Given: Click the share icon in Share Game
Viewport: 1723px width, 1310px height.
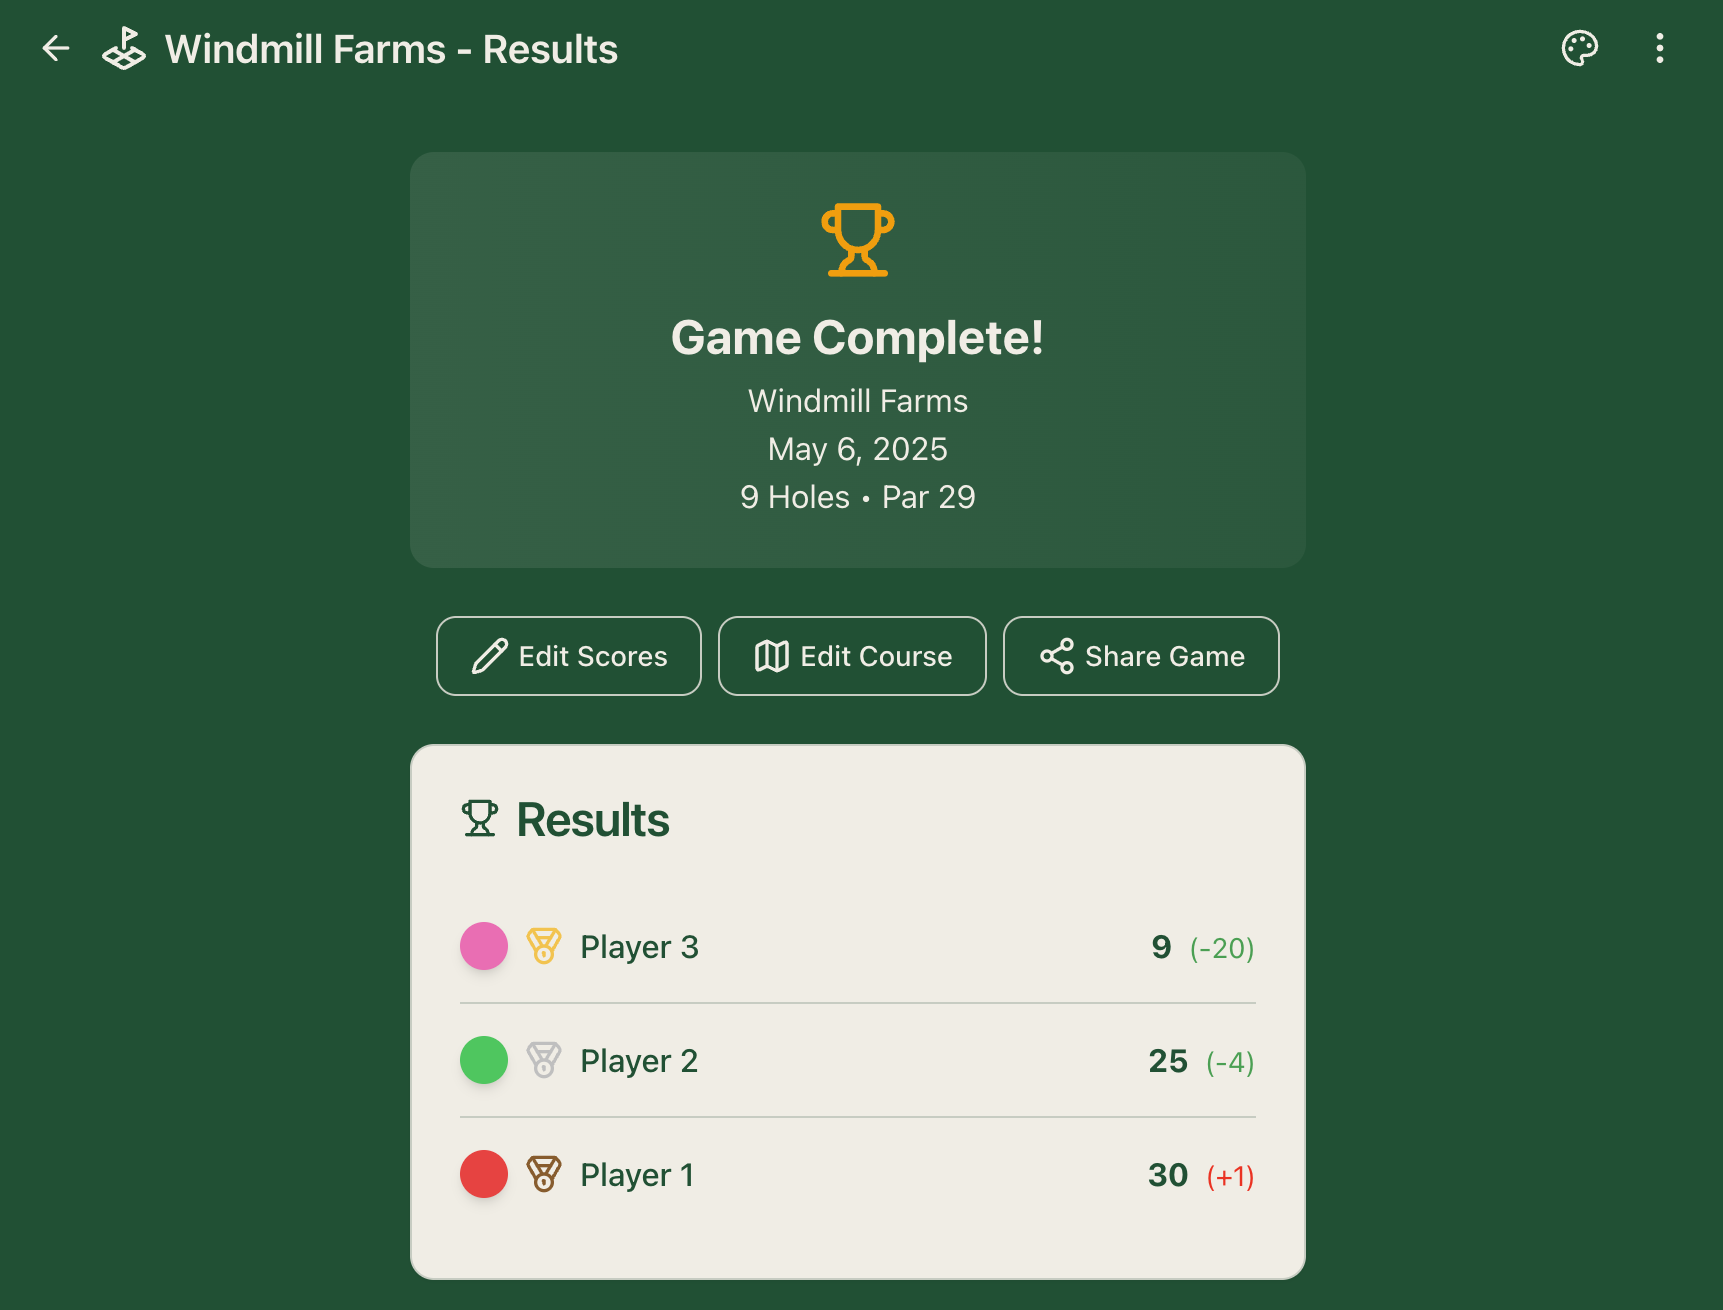Looking at the screenshot, I should pos(1057,656).
